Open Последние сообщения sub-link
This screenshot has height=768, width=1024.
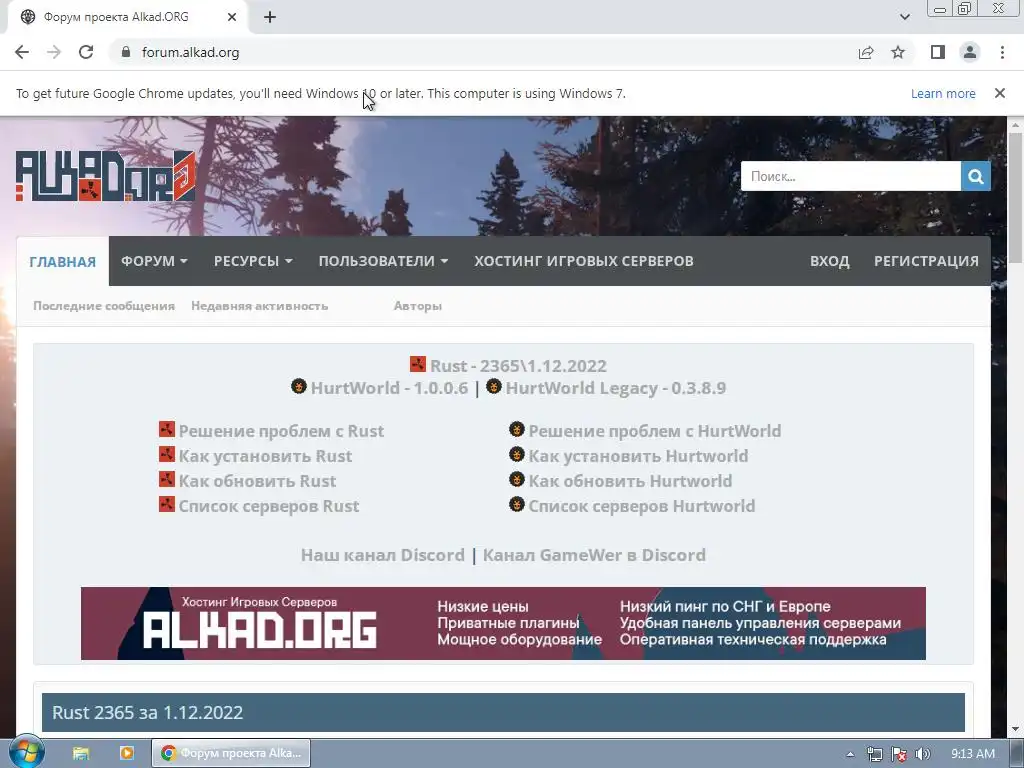(104, 306)
